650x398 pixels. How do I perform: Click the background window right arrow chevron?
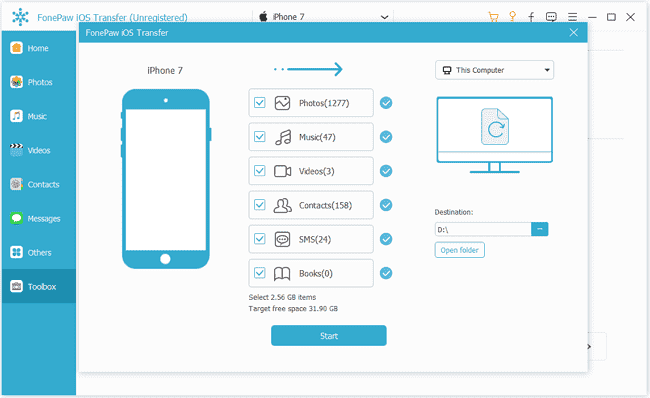pos(589,346)
